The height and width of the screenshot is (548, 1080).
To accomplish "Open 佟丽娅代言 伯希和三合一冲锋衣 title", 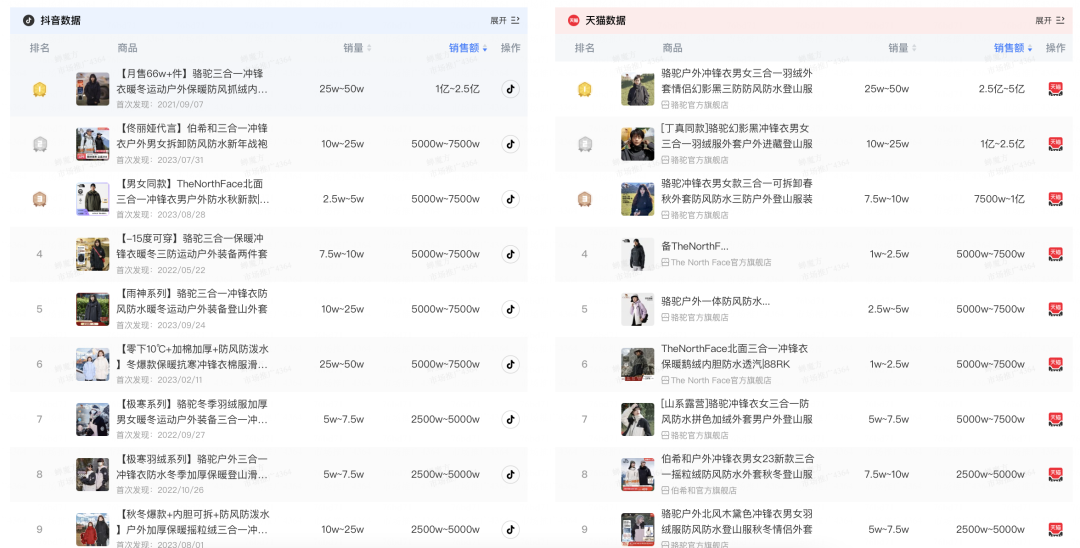I will 192,136.
